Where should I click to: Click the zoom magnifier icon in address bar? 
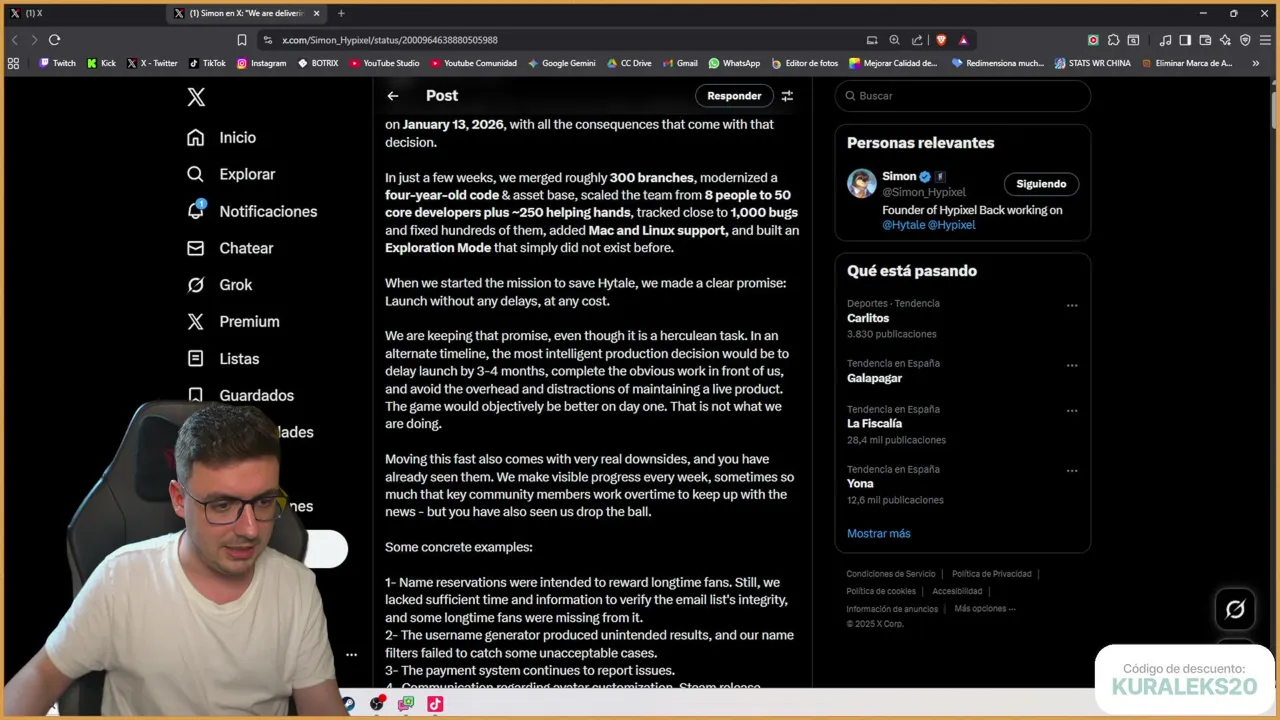(894, 40)
